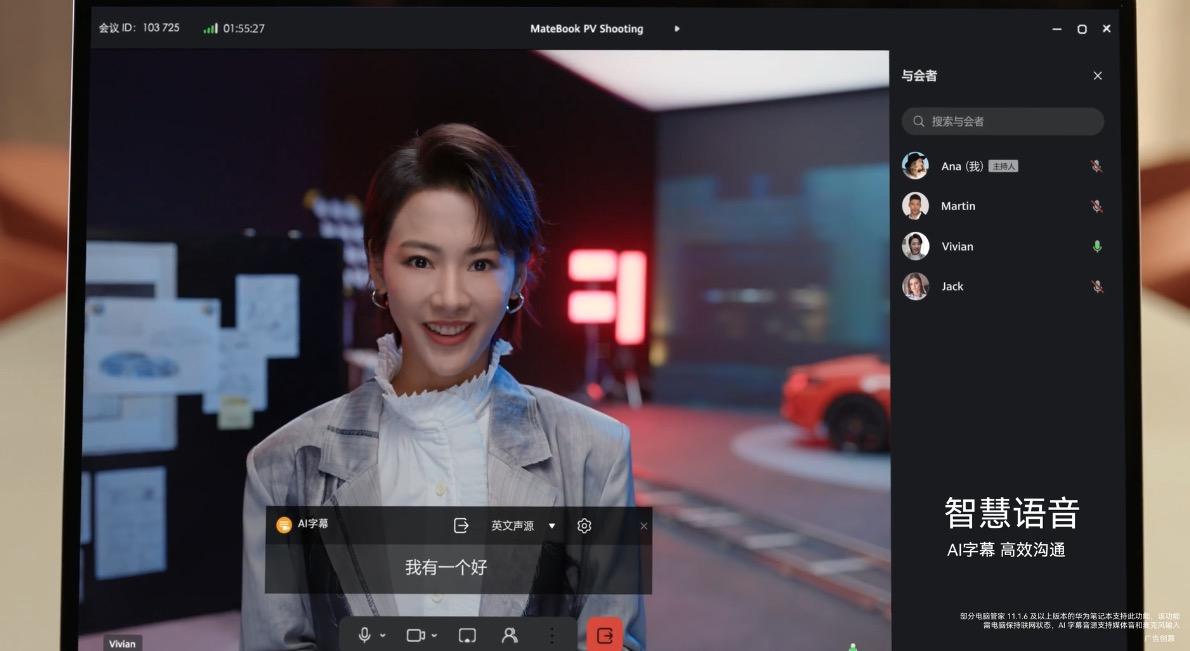The width and height of the screenshot is (1190, 651).
Task: Click the AI字幕 orange logo icon
Action: (x=284, y=524)
